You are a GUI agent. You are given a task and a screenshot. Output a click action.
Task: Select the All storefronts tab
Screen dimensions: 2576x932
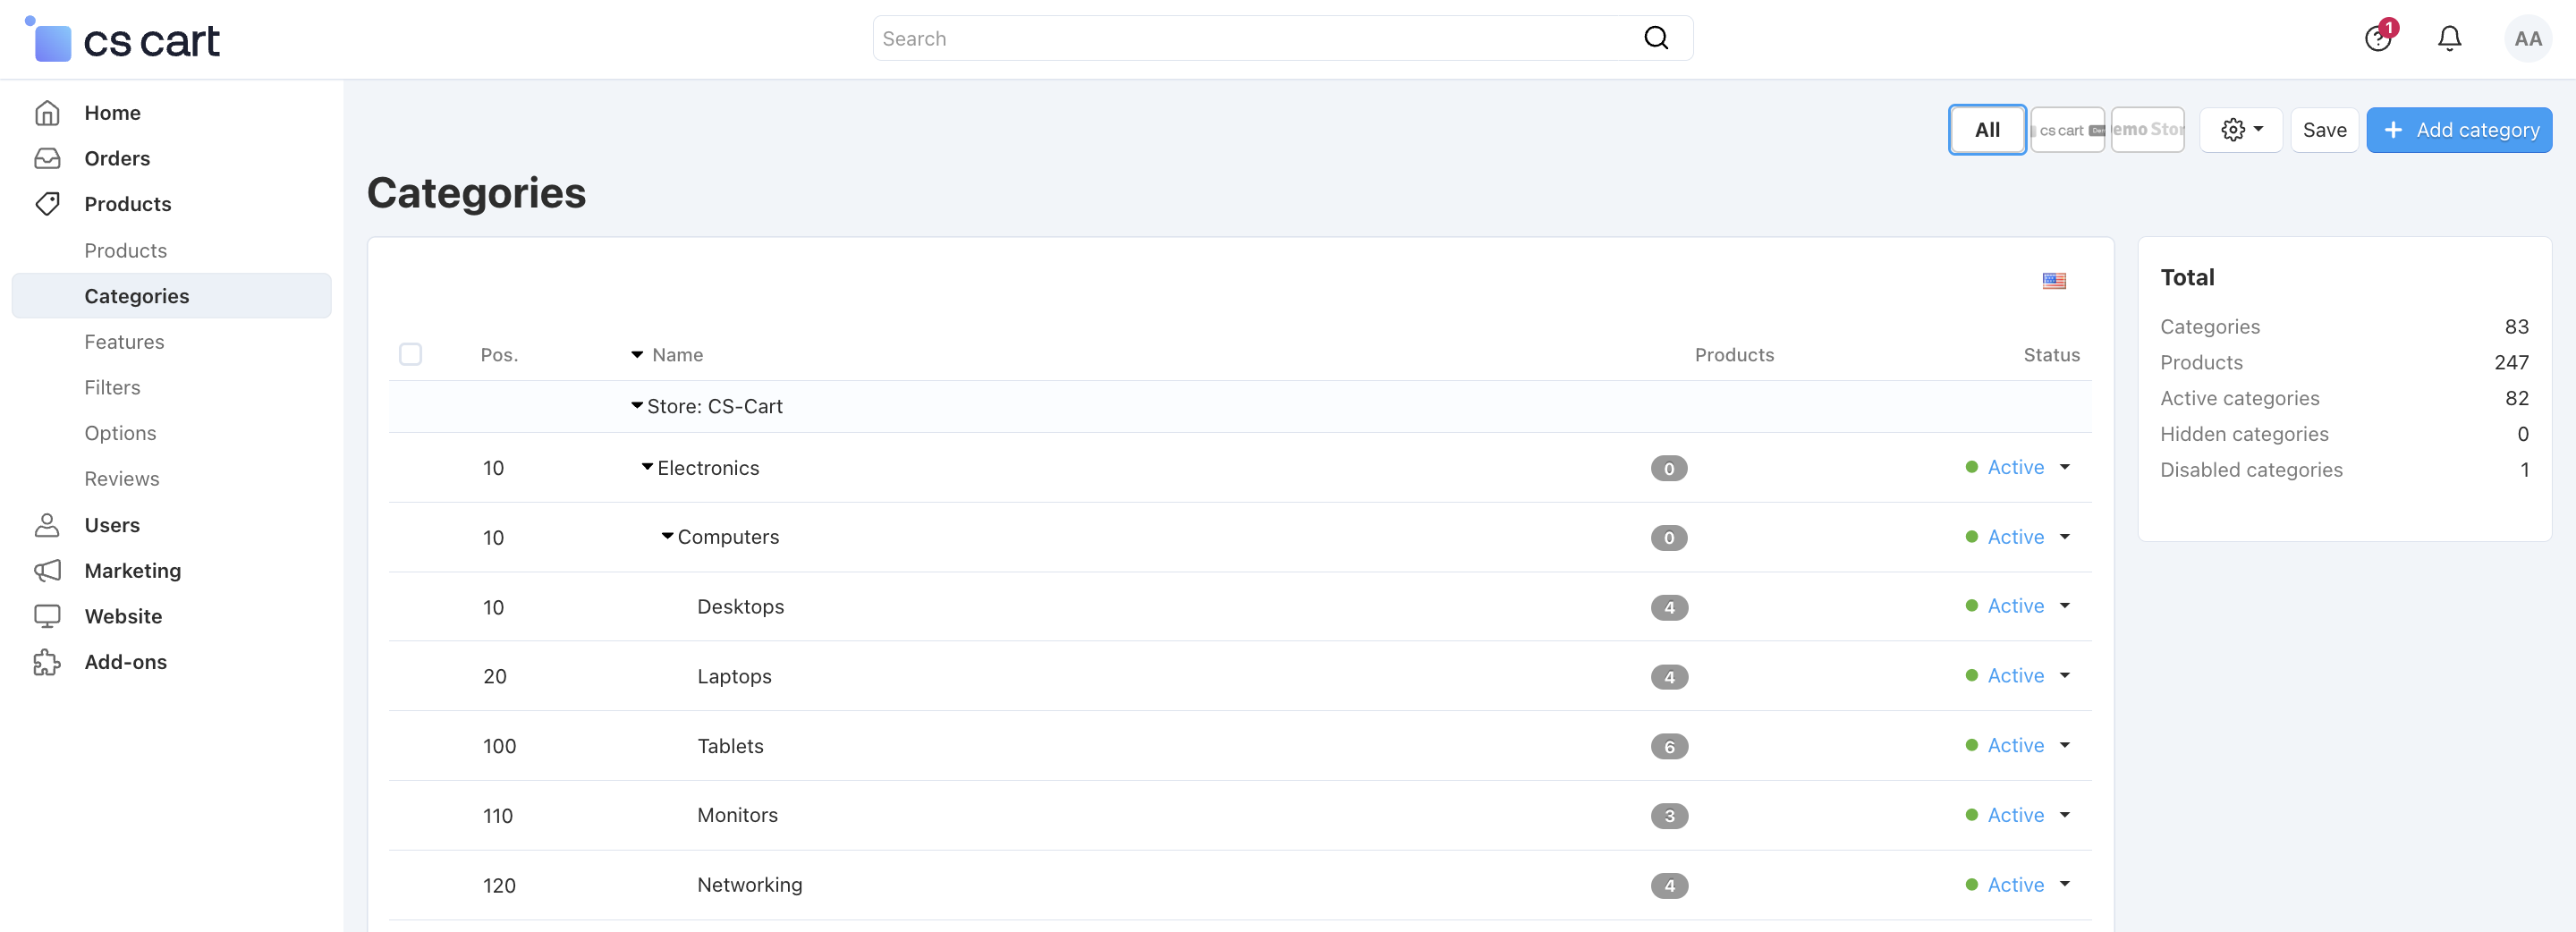1987,130
